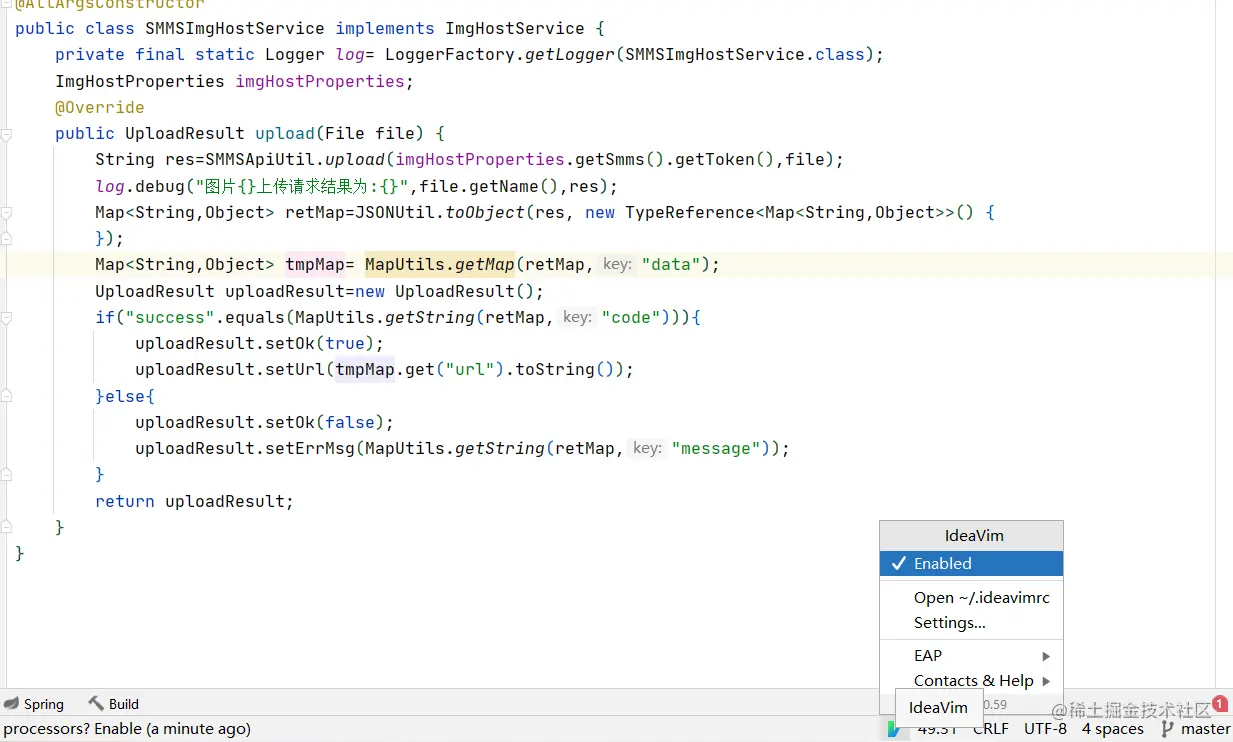Click the SMMSImgHostService class name in the declaration
This screenshot has width=1233, height=742.
point(235,28)
